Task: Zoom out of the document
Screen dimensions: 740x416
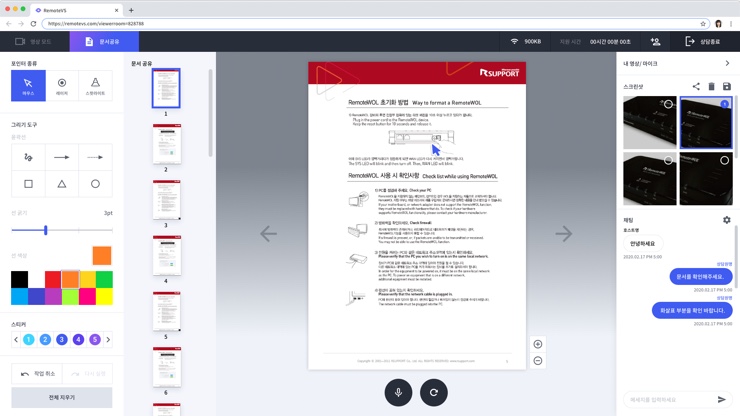Action: click(538, 361)
